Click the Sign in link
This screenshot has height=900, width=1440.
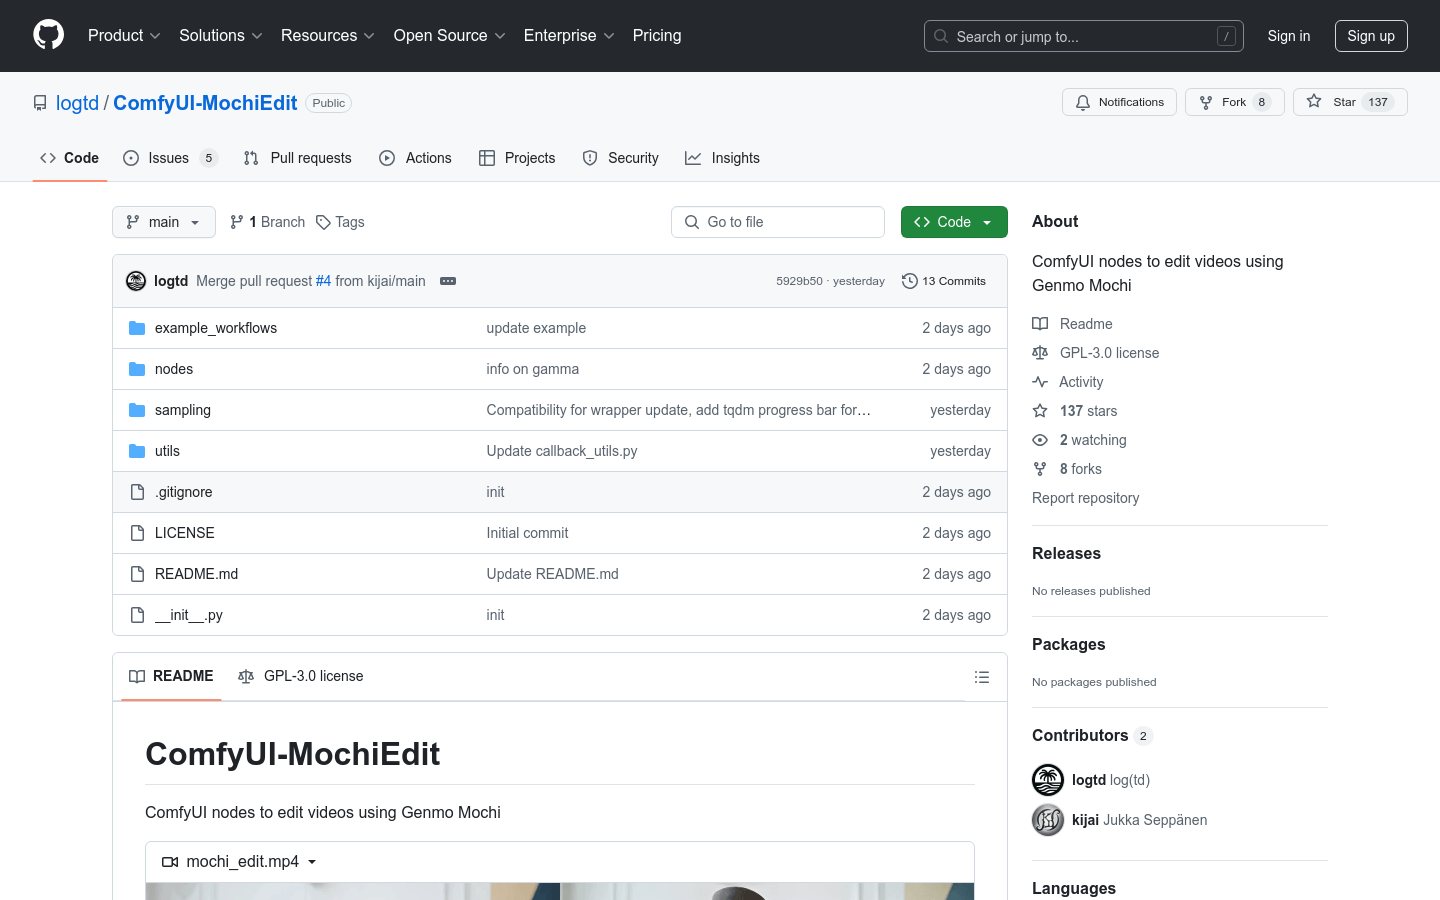pyautogui.click(x=1288, y=36)
